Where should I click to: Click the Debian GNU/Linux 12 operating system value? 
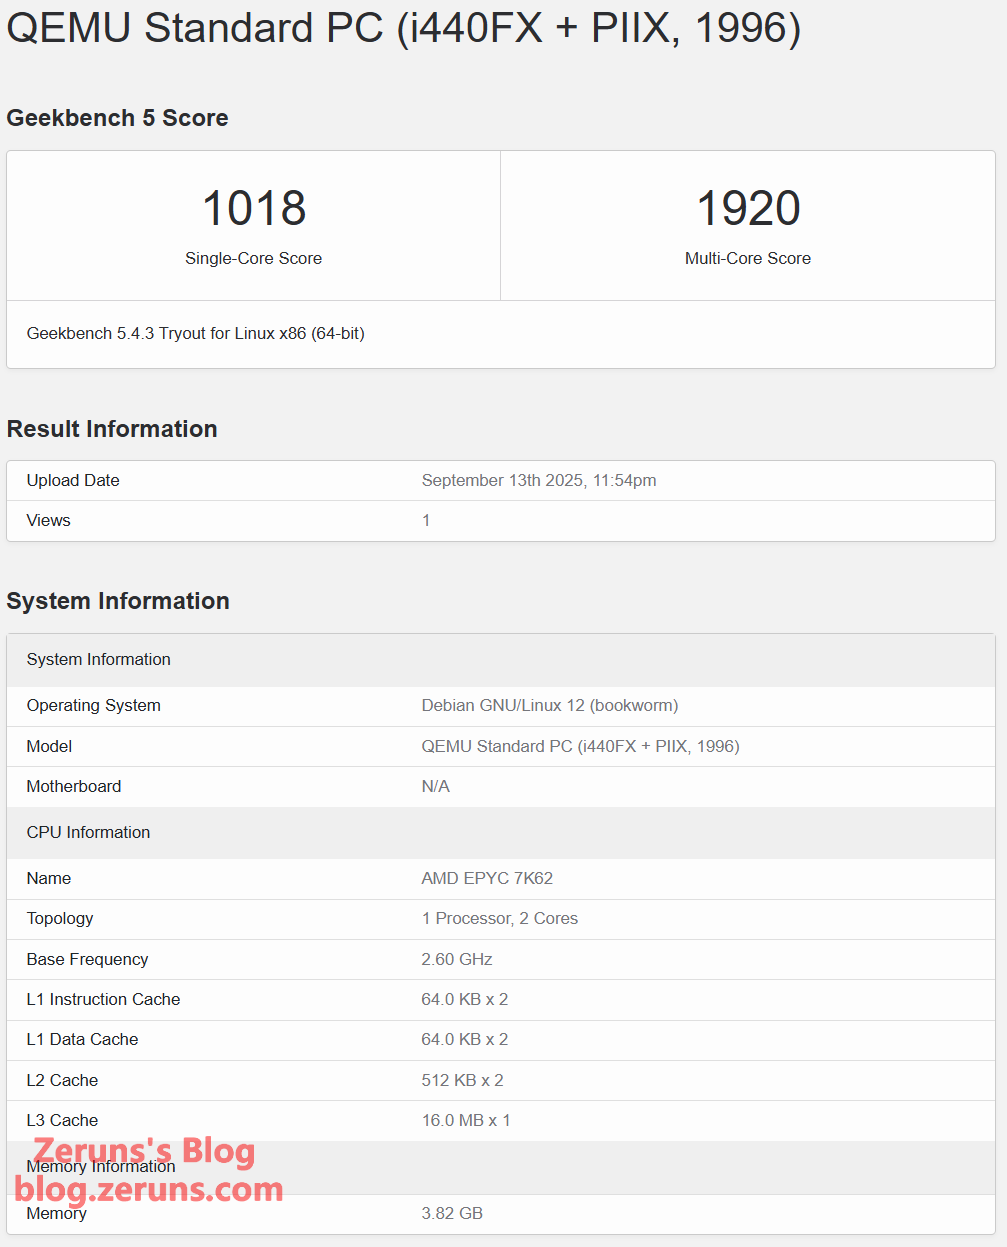point(549,705)
